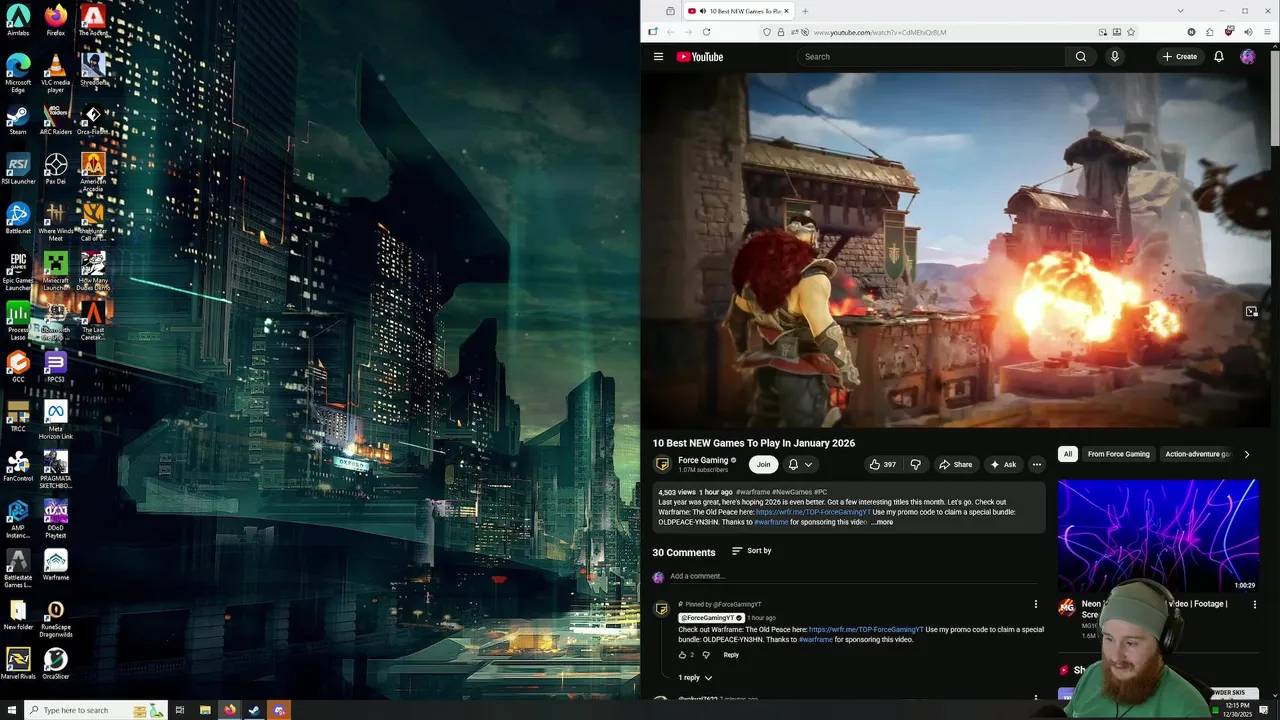Open Epic Games Launcher desktop icon

coord(18,270)
